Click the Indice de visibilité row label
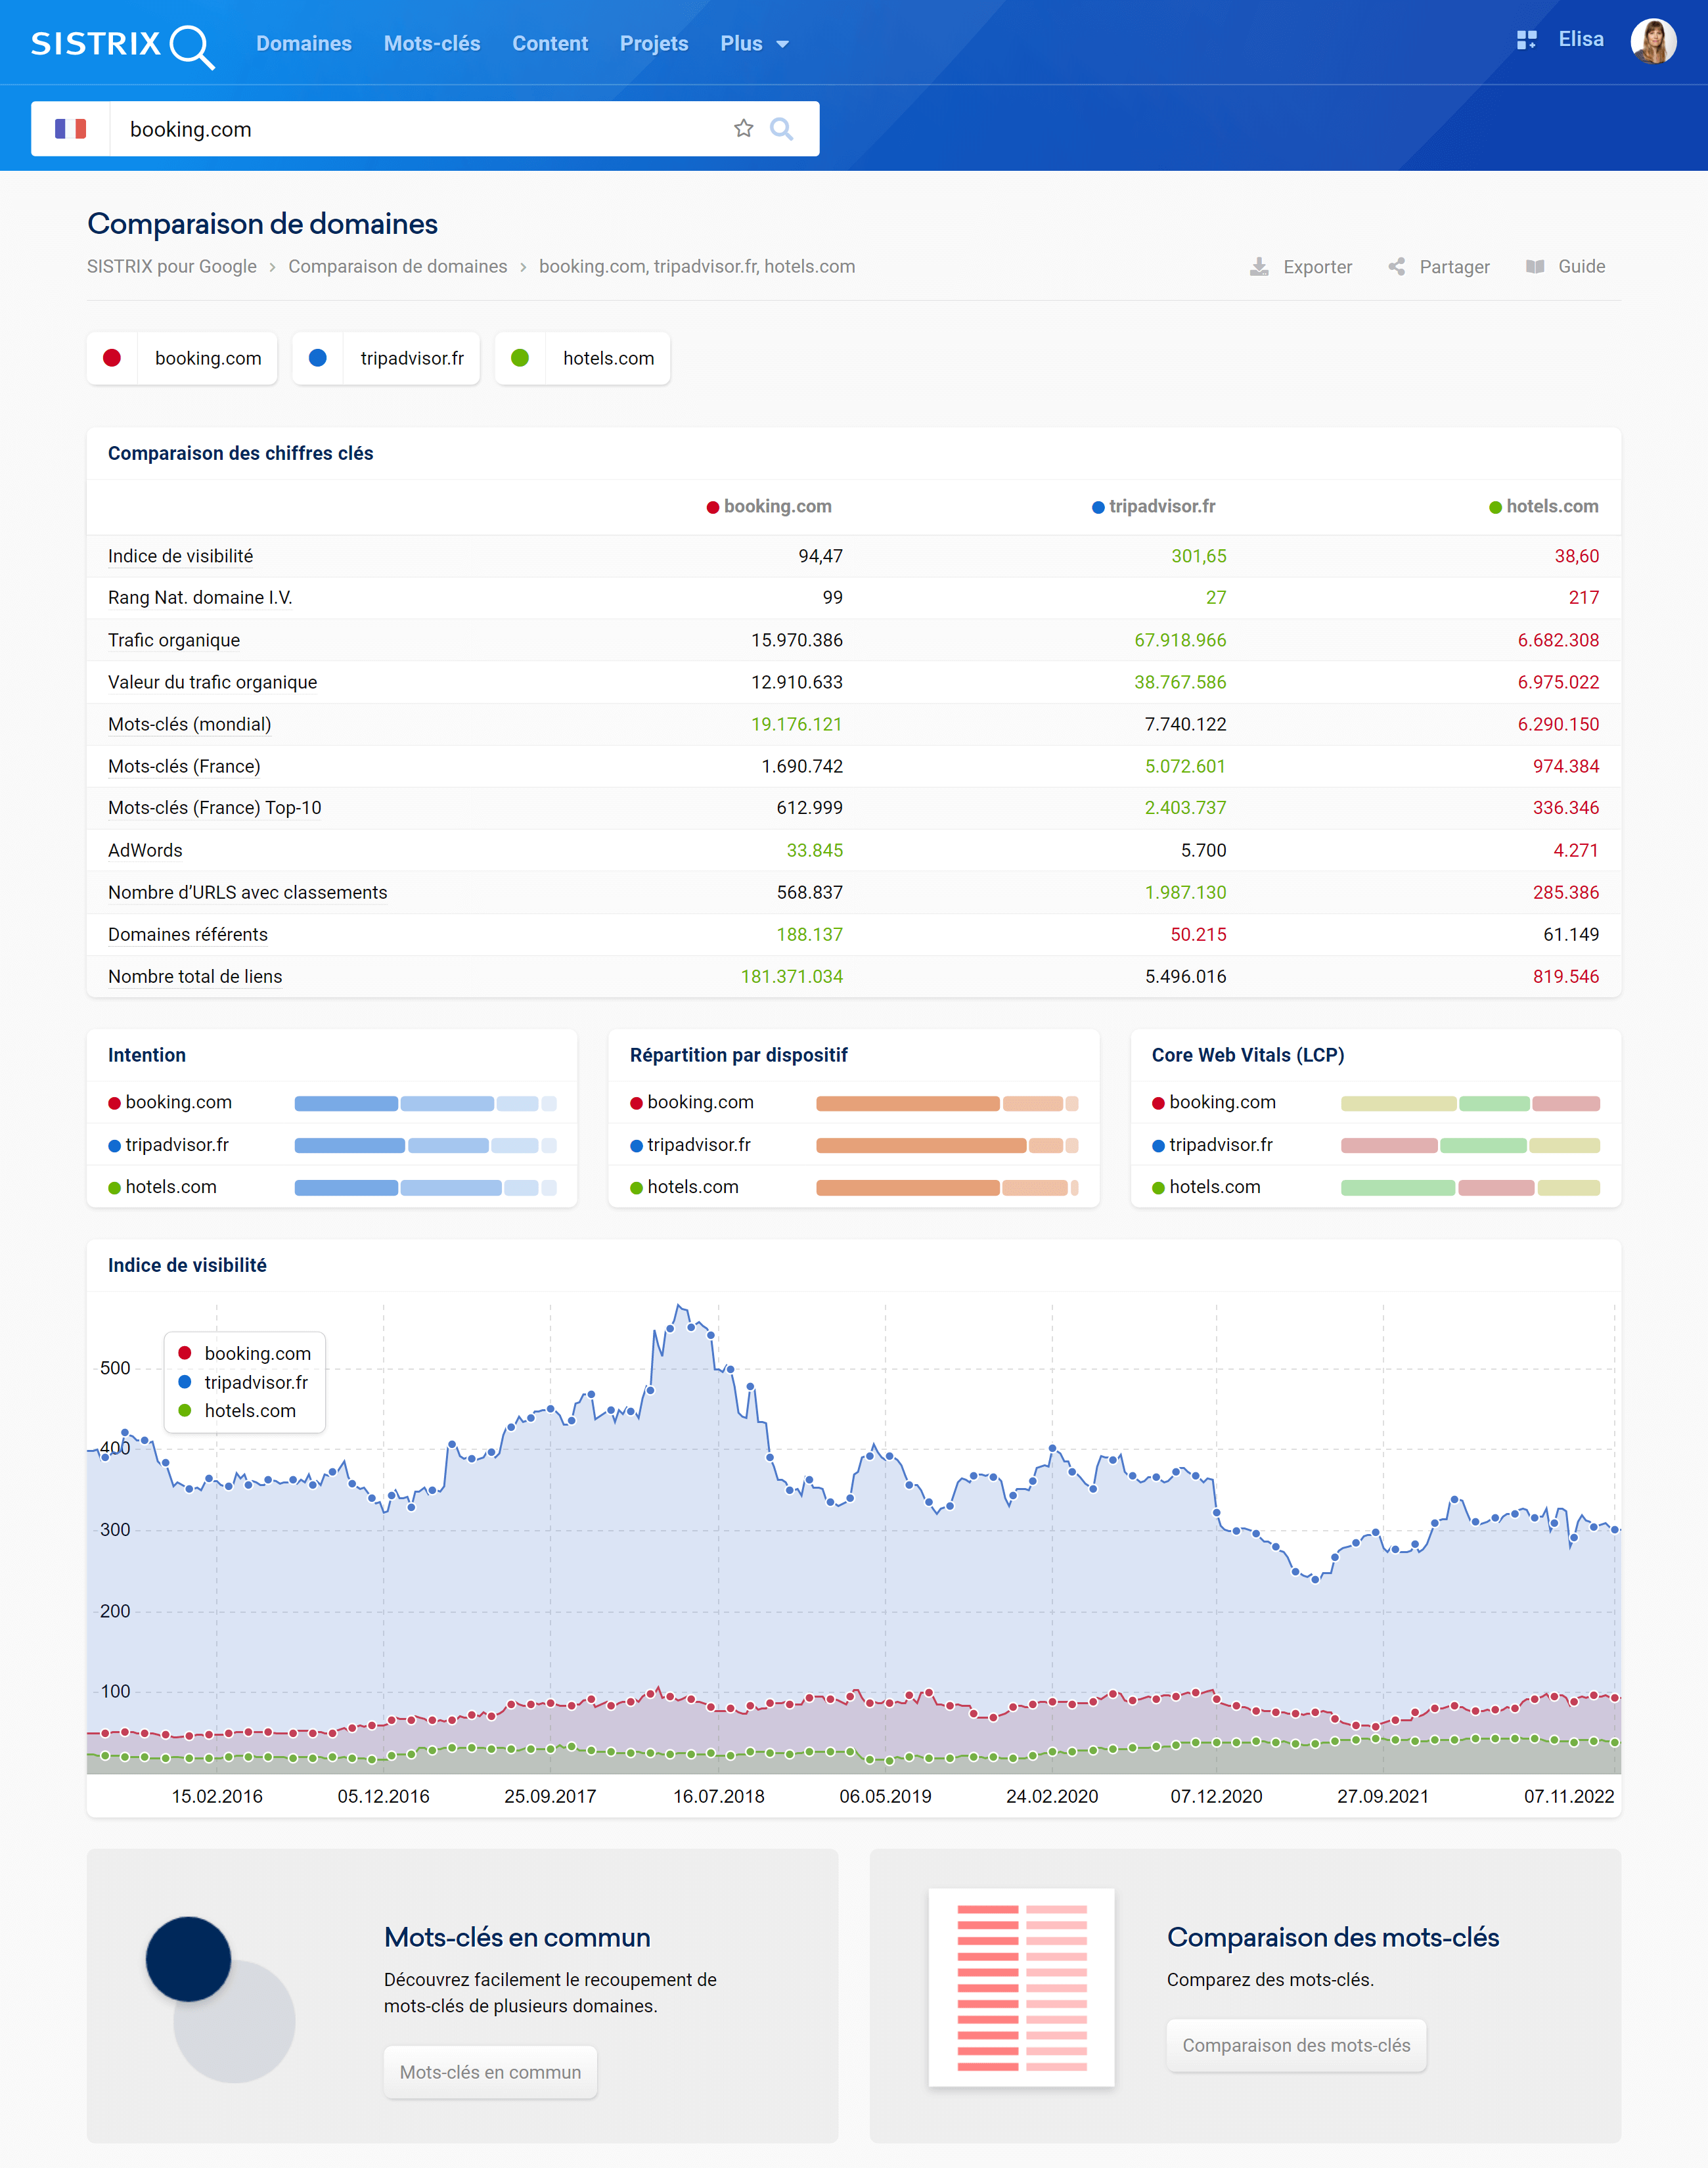This screenshot has width=1708, height=2168. [180, 556]
